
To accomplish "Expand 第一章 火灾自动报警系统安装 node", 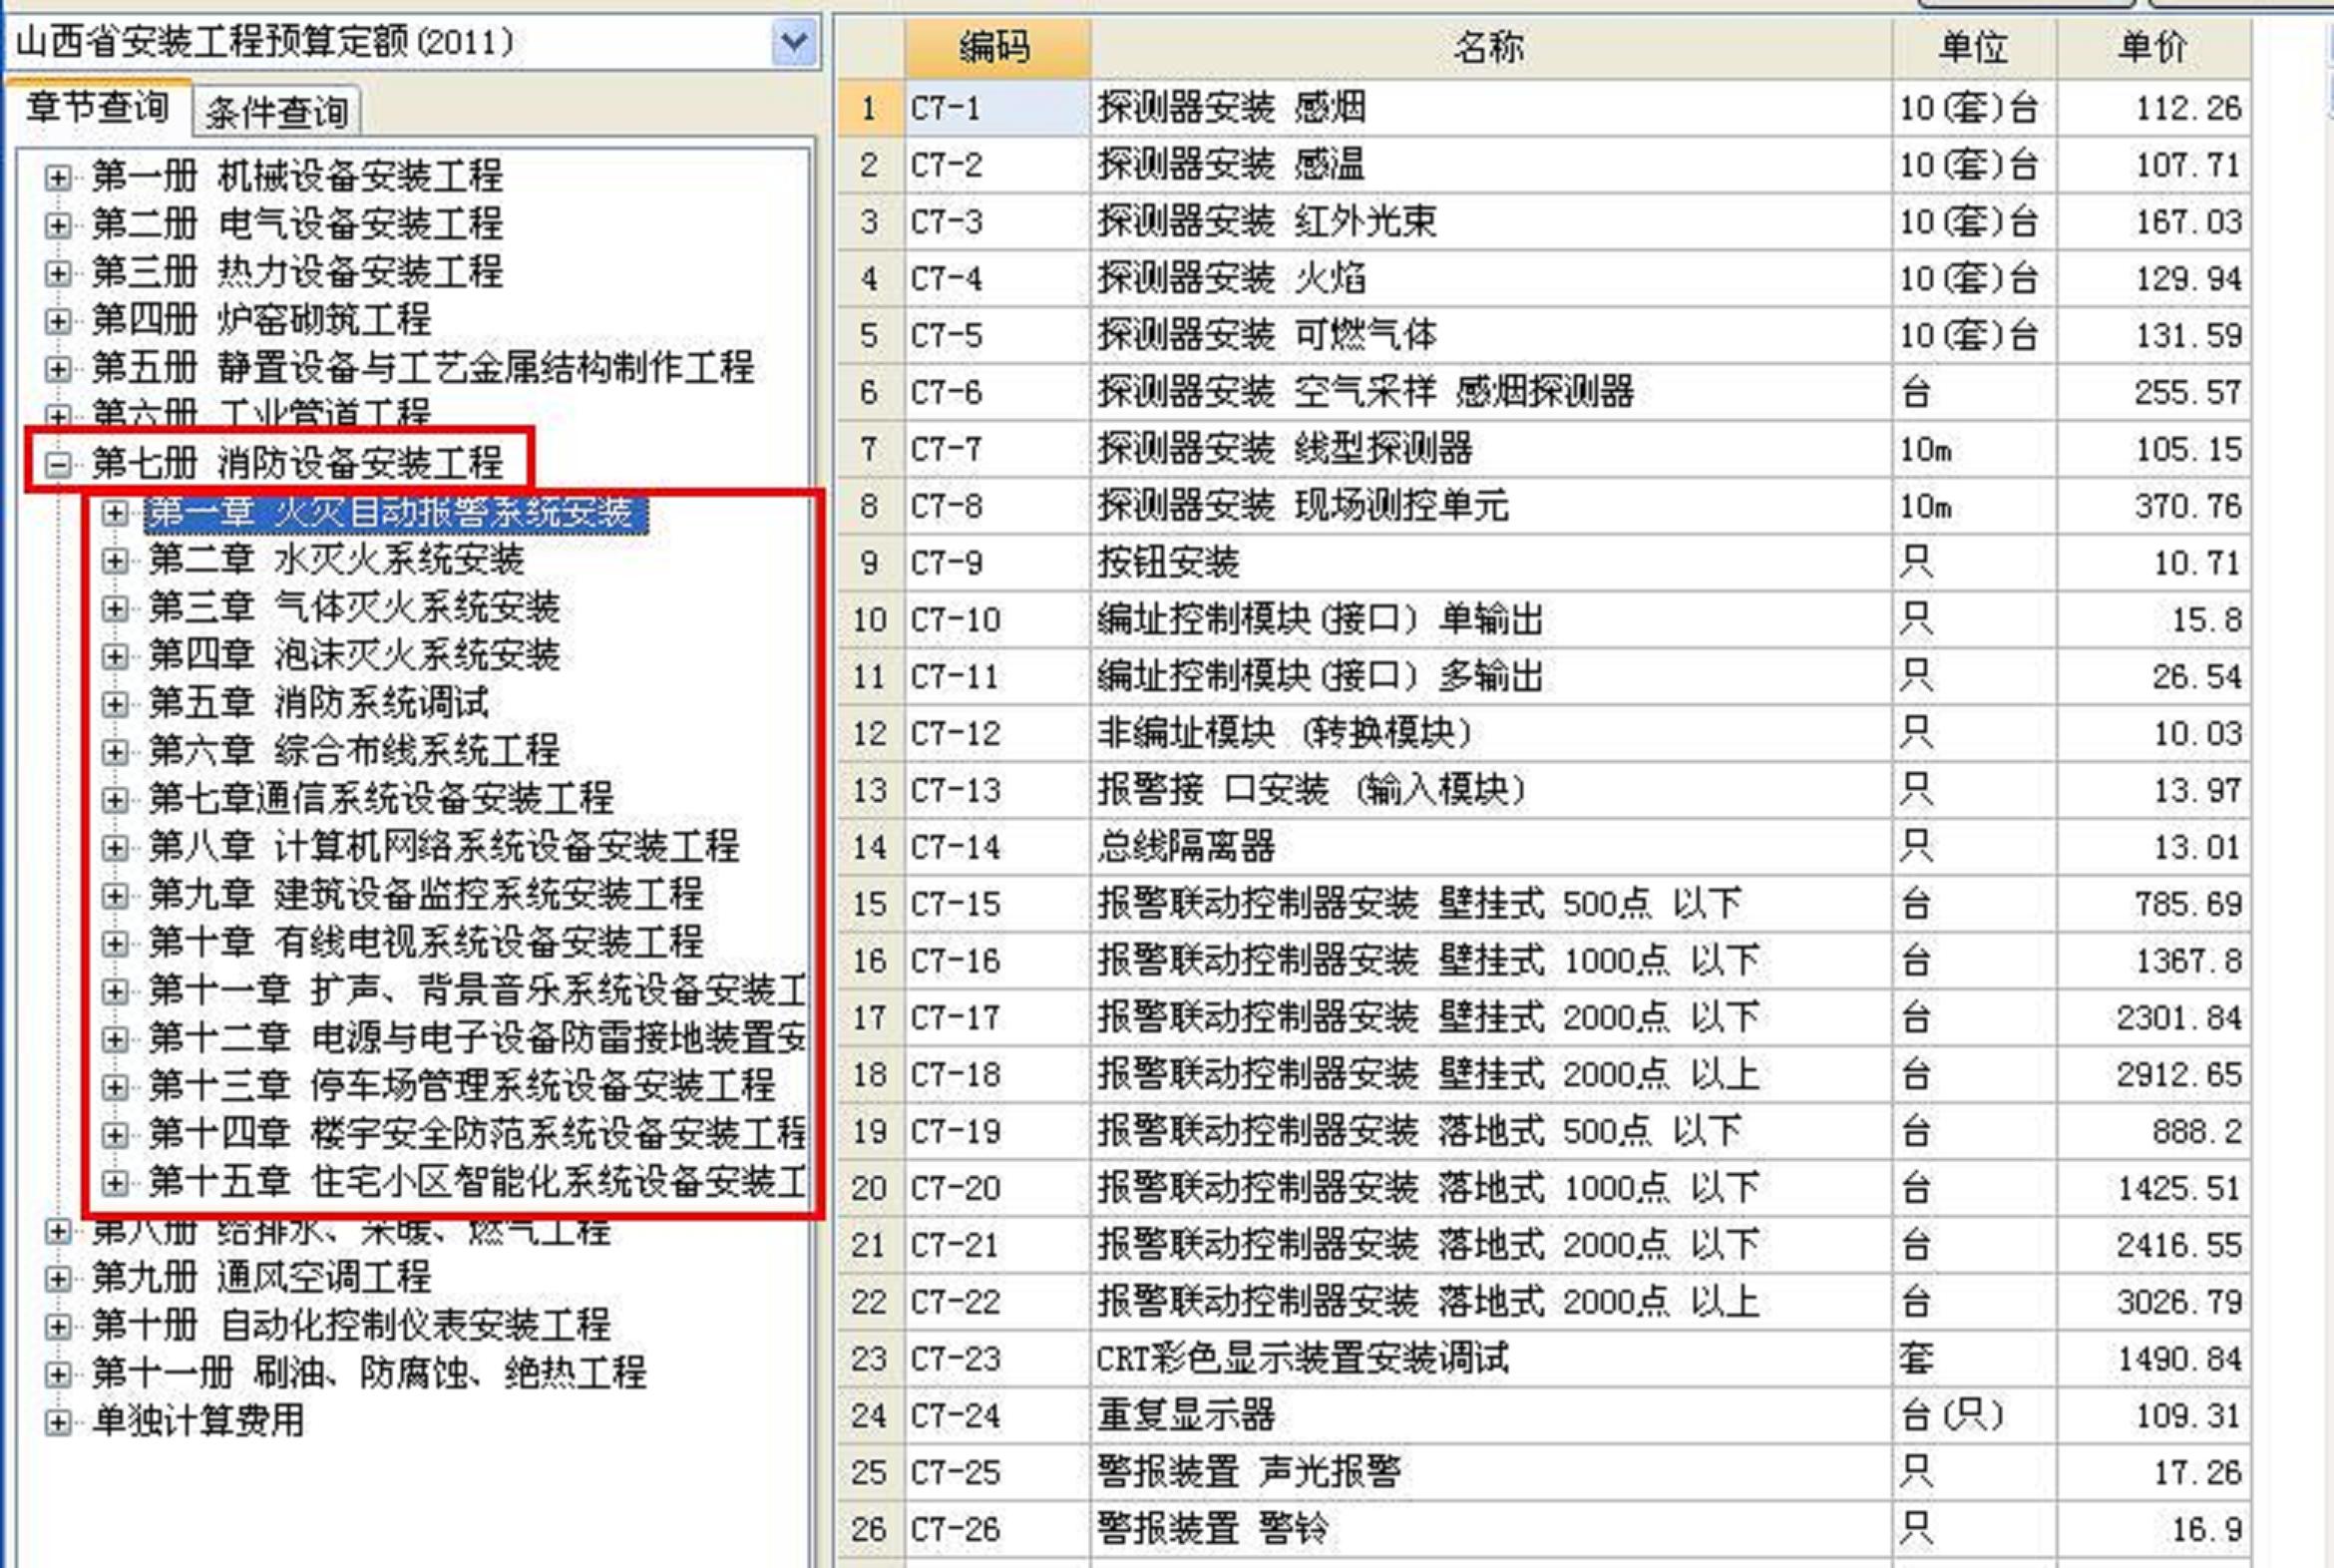I will pyautogui.click(x=115, y=513).
